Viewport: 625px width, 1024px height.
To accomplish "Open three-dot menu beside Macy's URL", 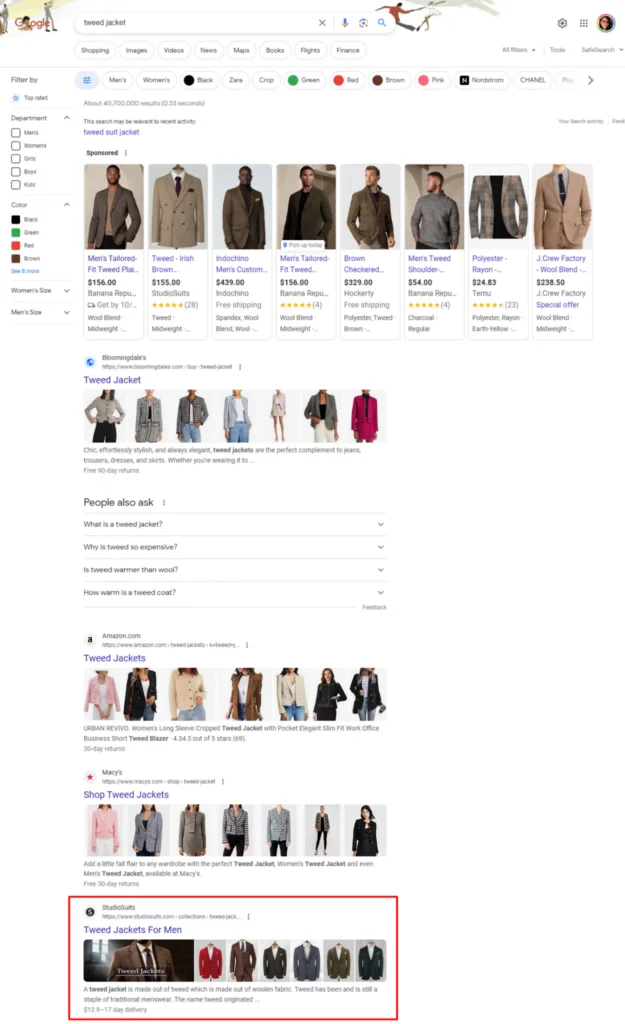I will 223,782.
